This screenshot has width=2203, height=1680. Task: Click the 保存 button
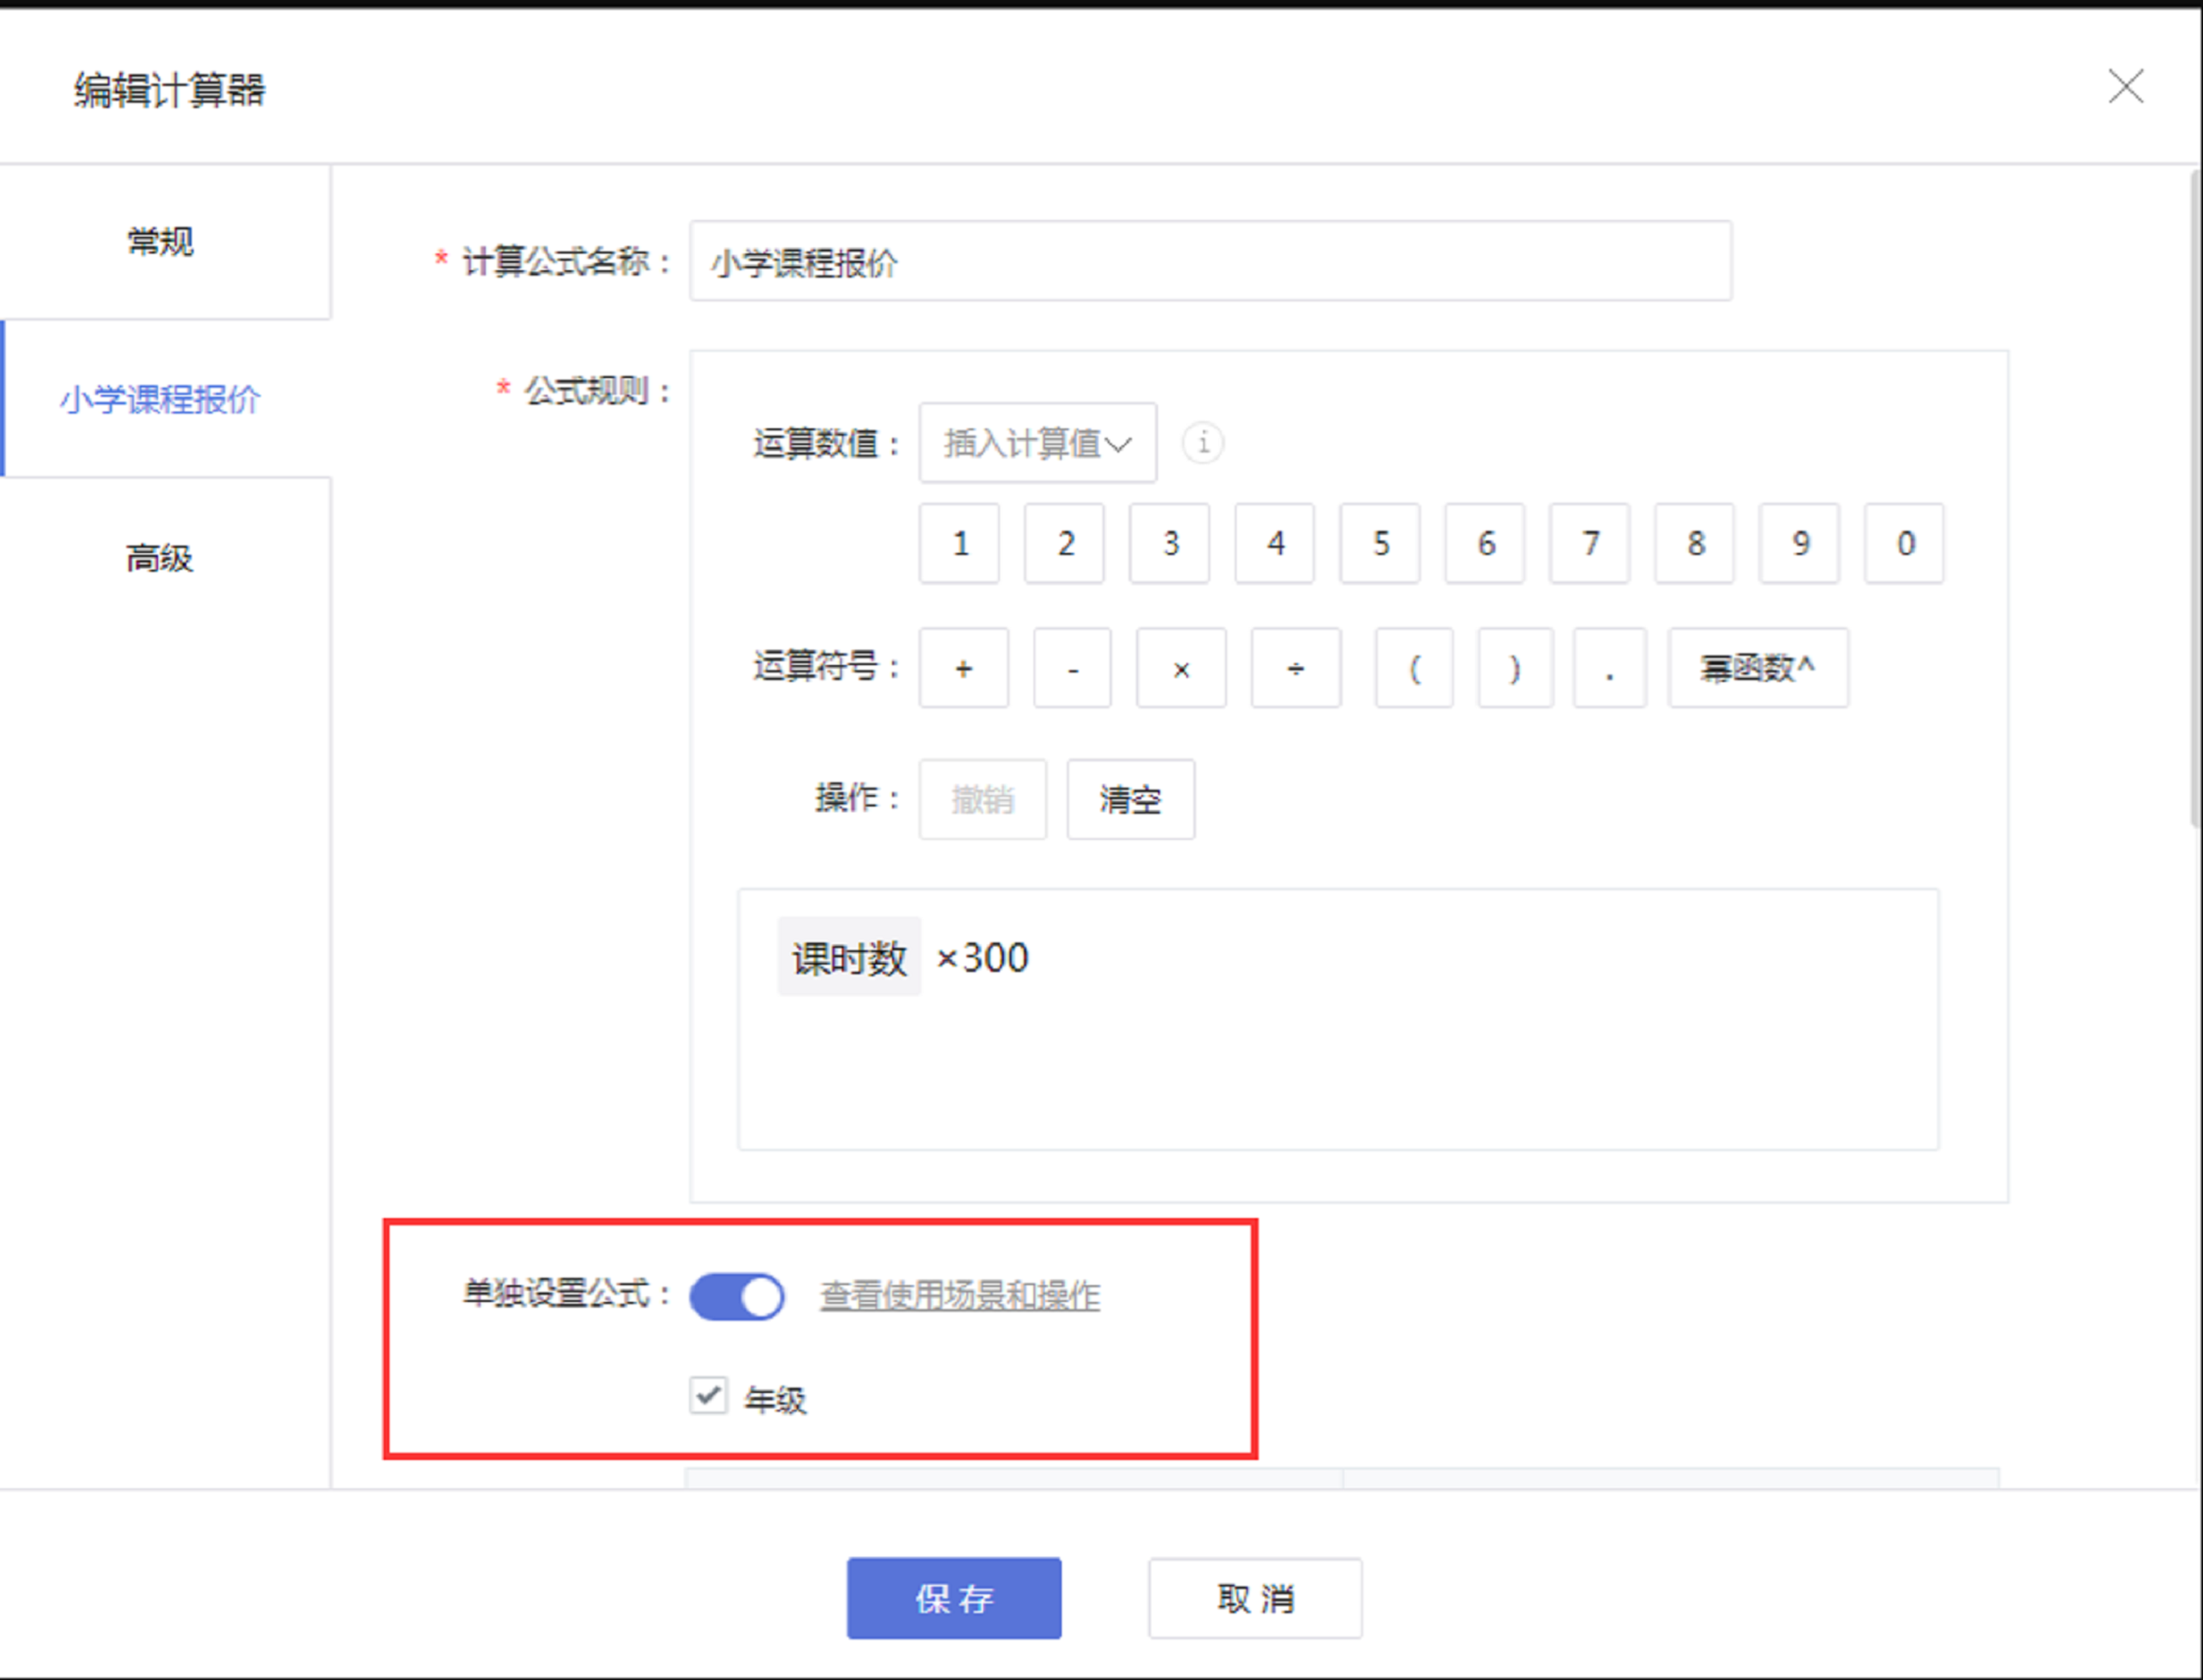tap(953, 1597)
